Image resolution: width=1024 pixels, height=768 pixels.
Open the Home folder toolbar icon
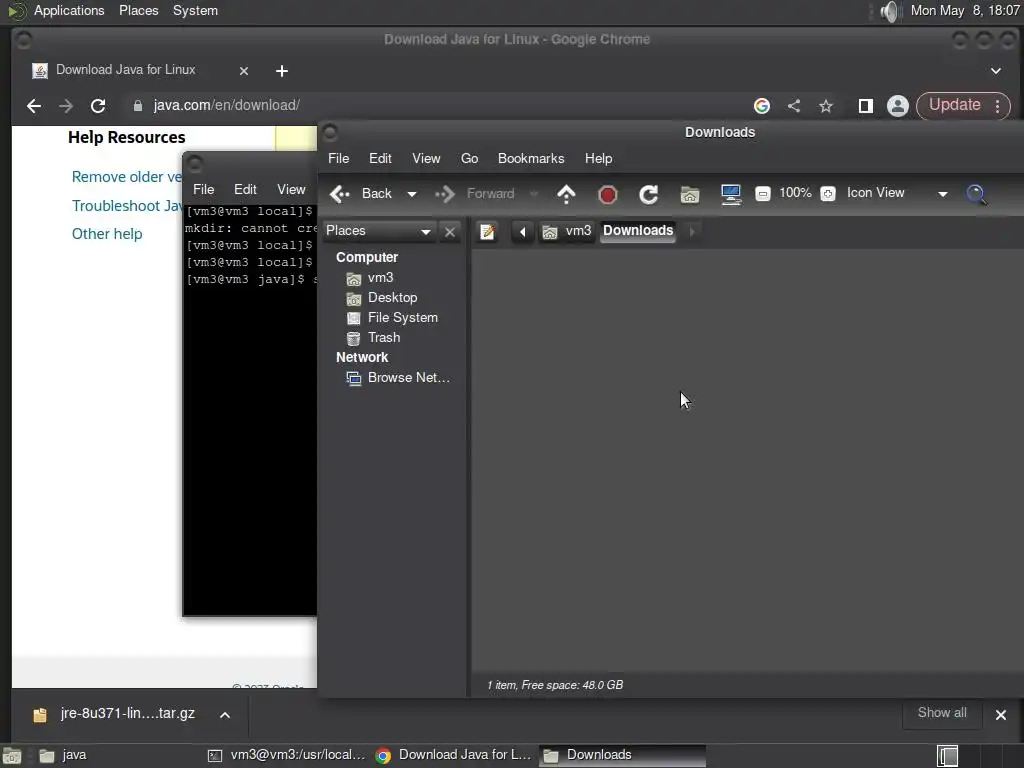[x=690, y=194]
